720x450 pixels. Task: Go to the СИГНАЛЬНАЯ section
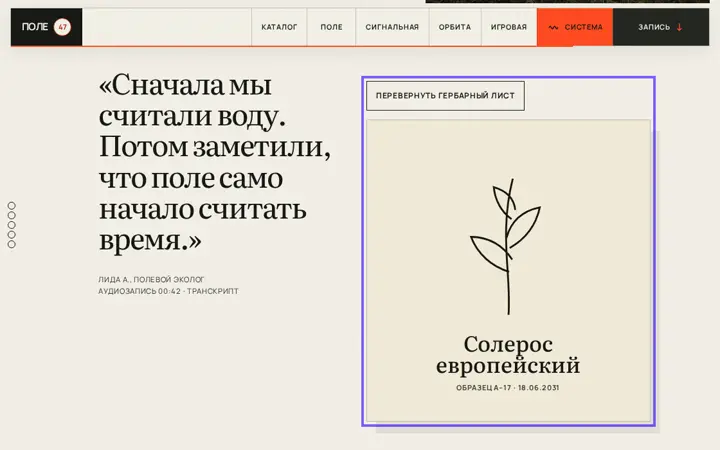(x=392, y=27)
